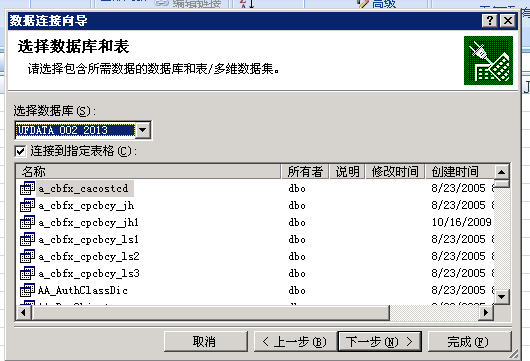This screenshot has width=530, height=361.
Task: Toggle the 连接到指定表格 checkbox
Action: tap(20, 151)
